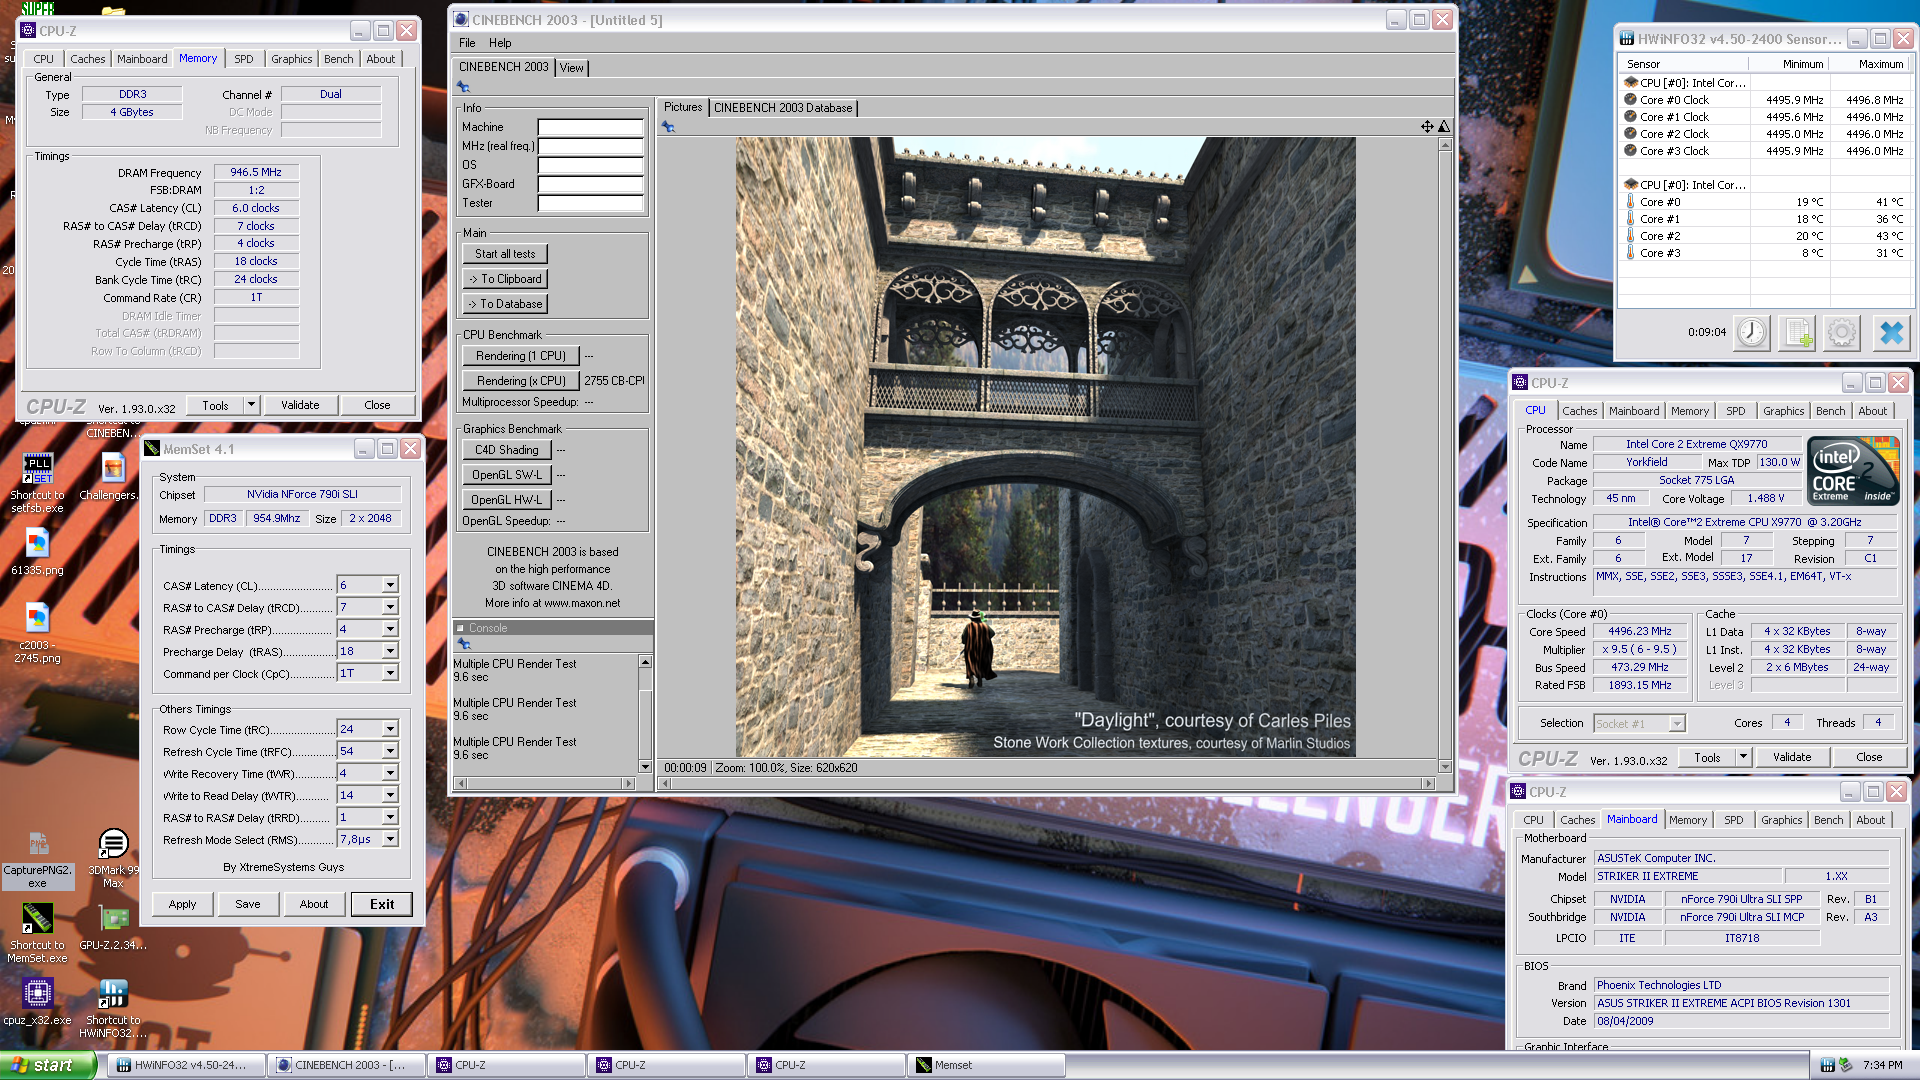
Task: Click Cinebench console scrollbar down arrow
Action: pos(645,767)
